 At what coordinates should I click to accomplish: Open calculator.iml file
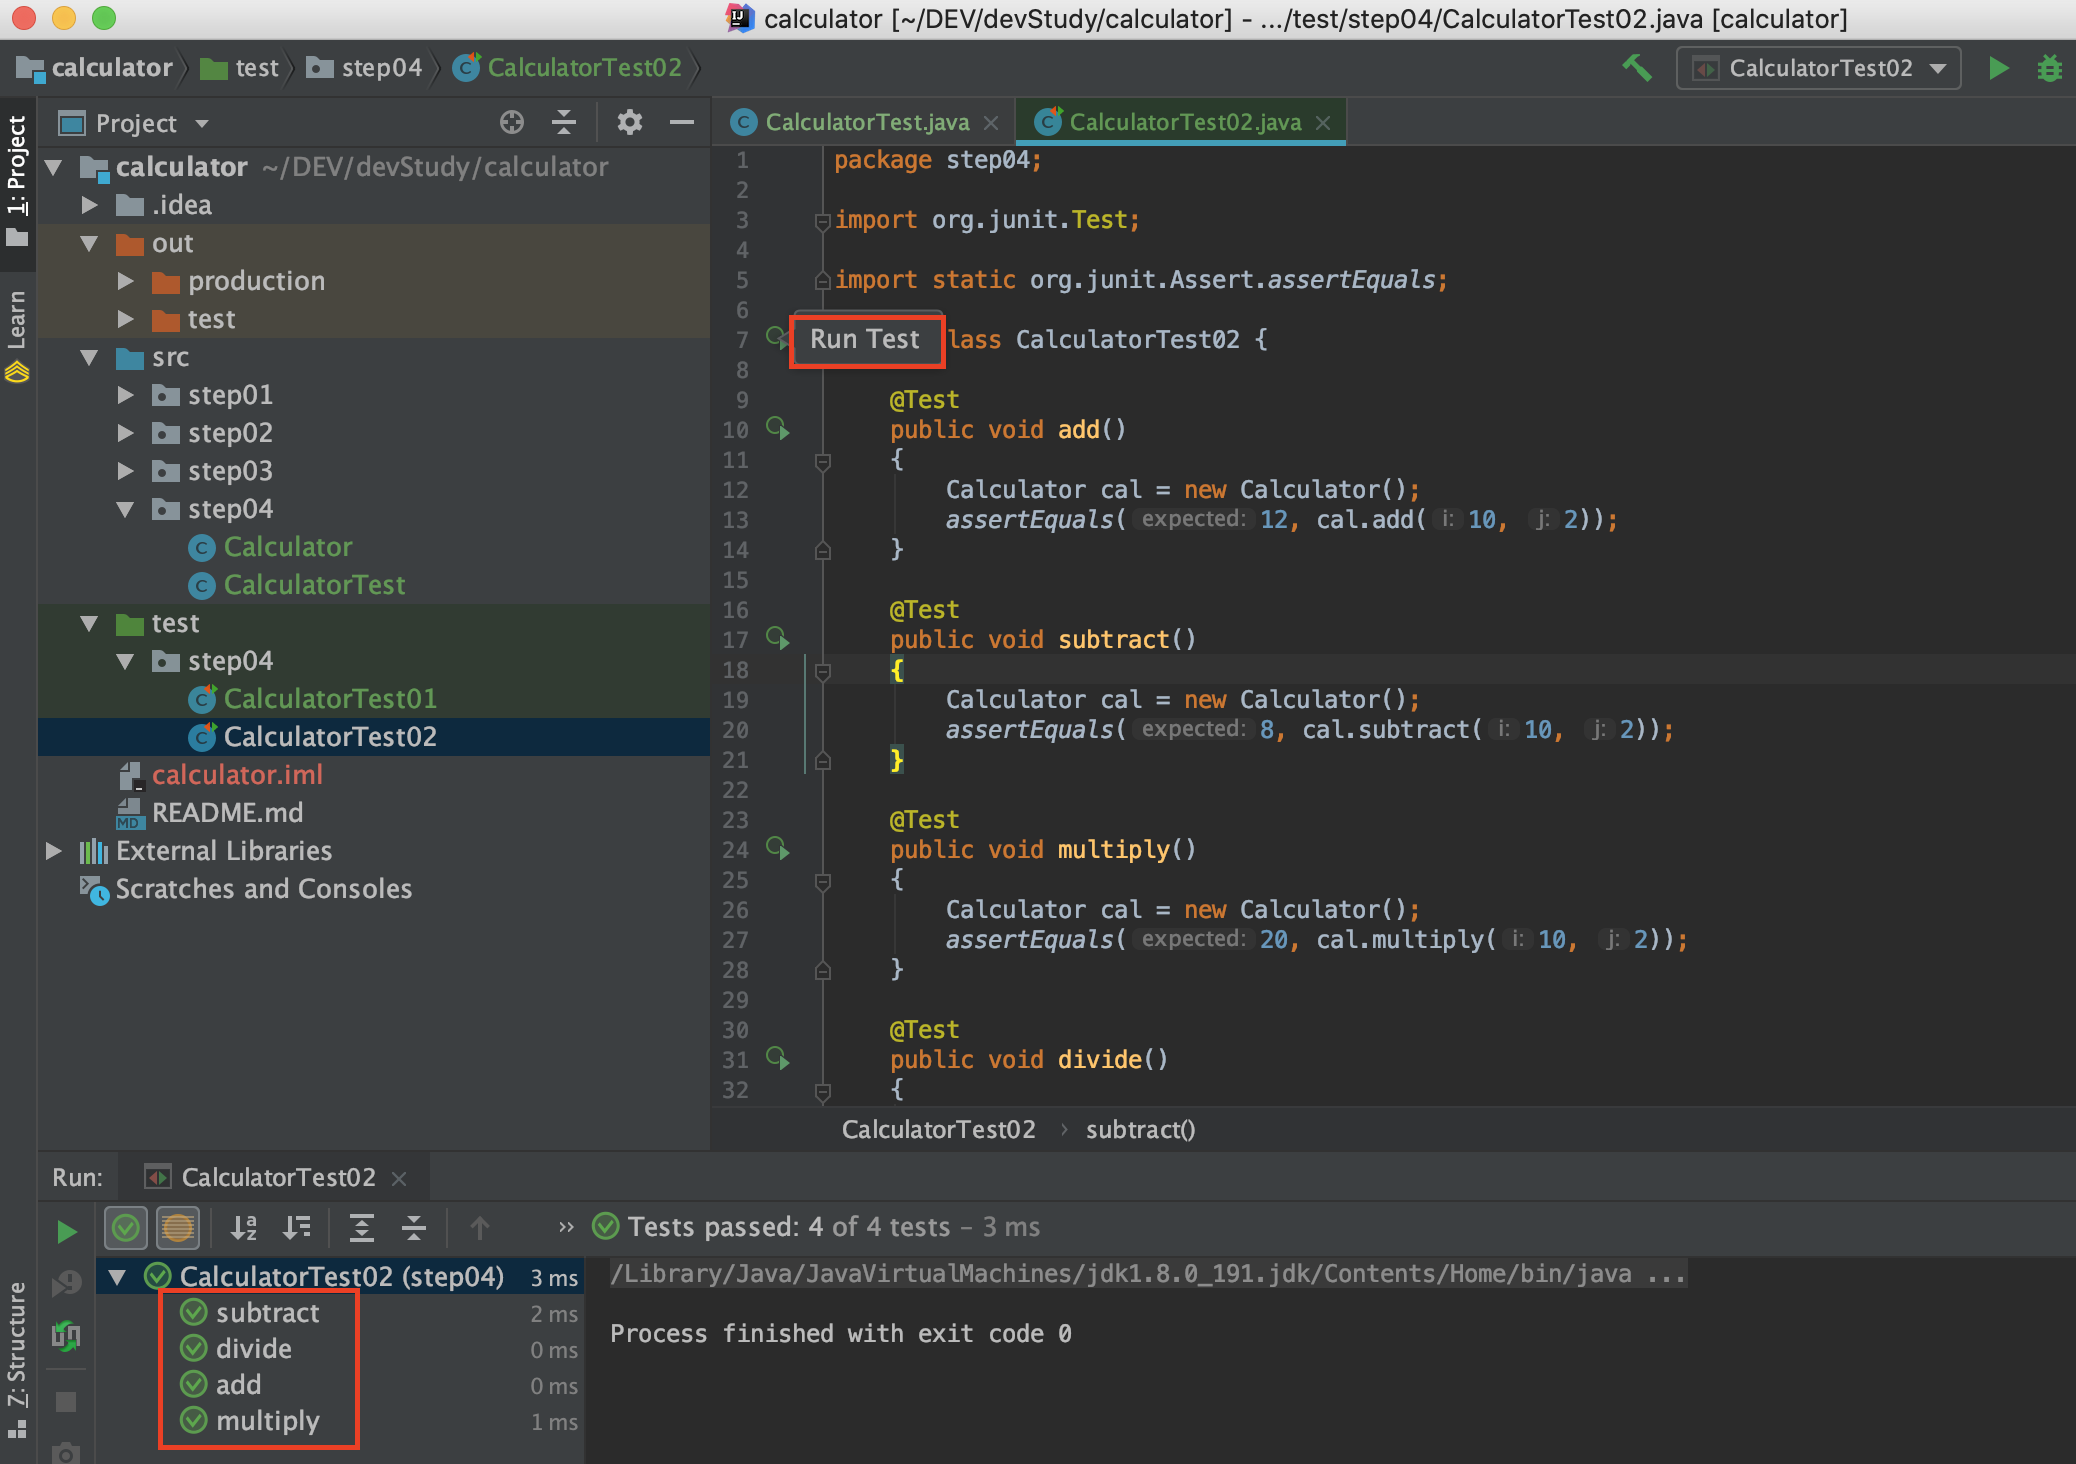(237, 775)
